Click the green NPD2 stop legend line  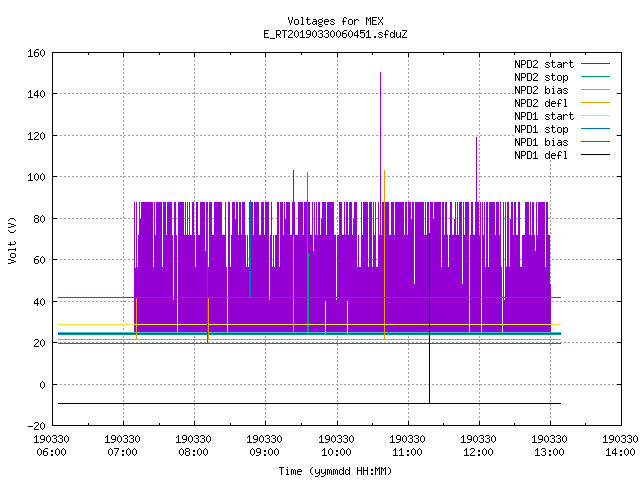[595, 77]
